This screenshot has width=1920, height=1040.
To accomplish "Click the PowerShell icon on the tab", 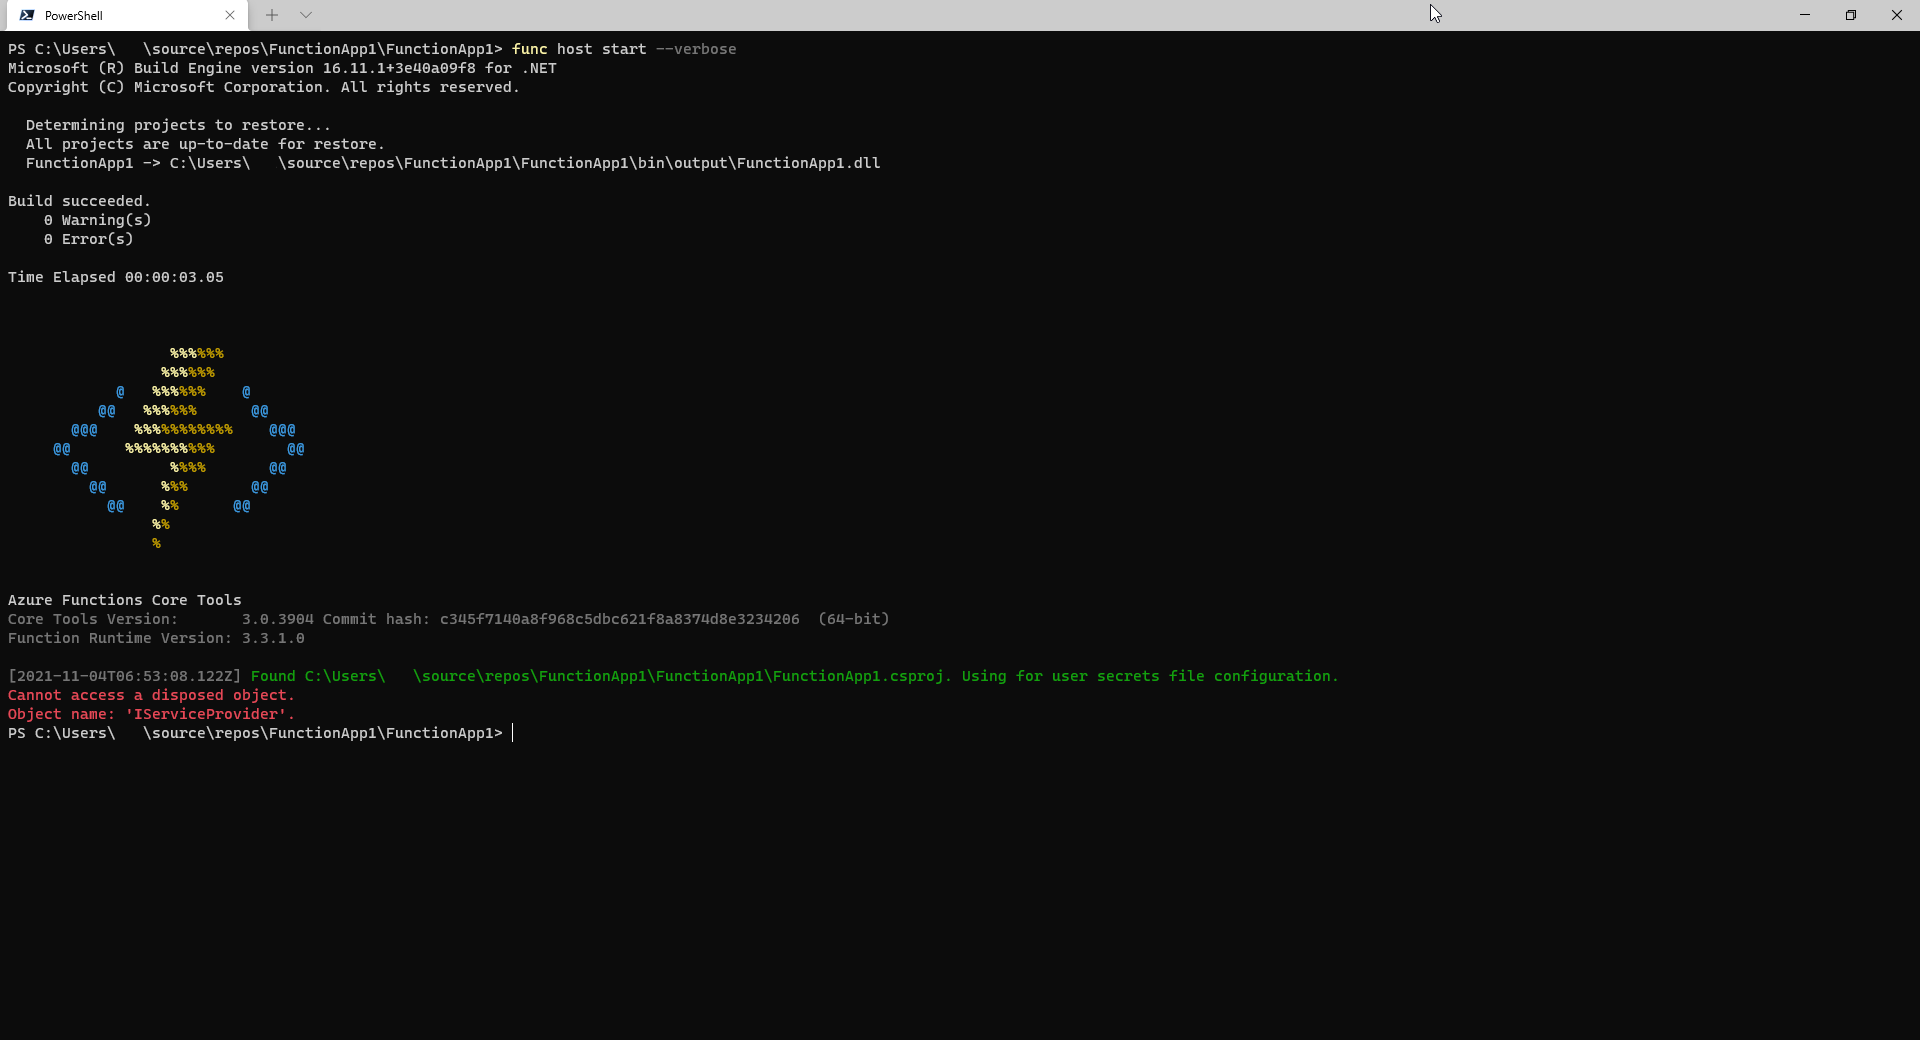I will tap(27, 15).
